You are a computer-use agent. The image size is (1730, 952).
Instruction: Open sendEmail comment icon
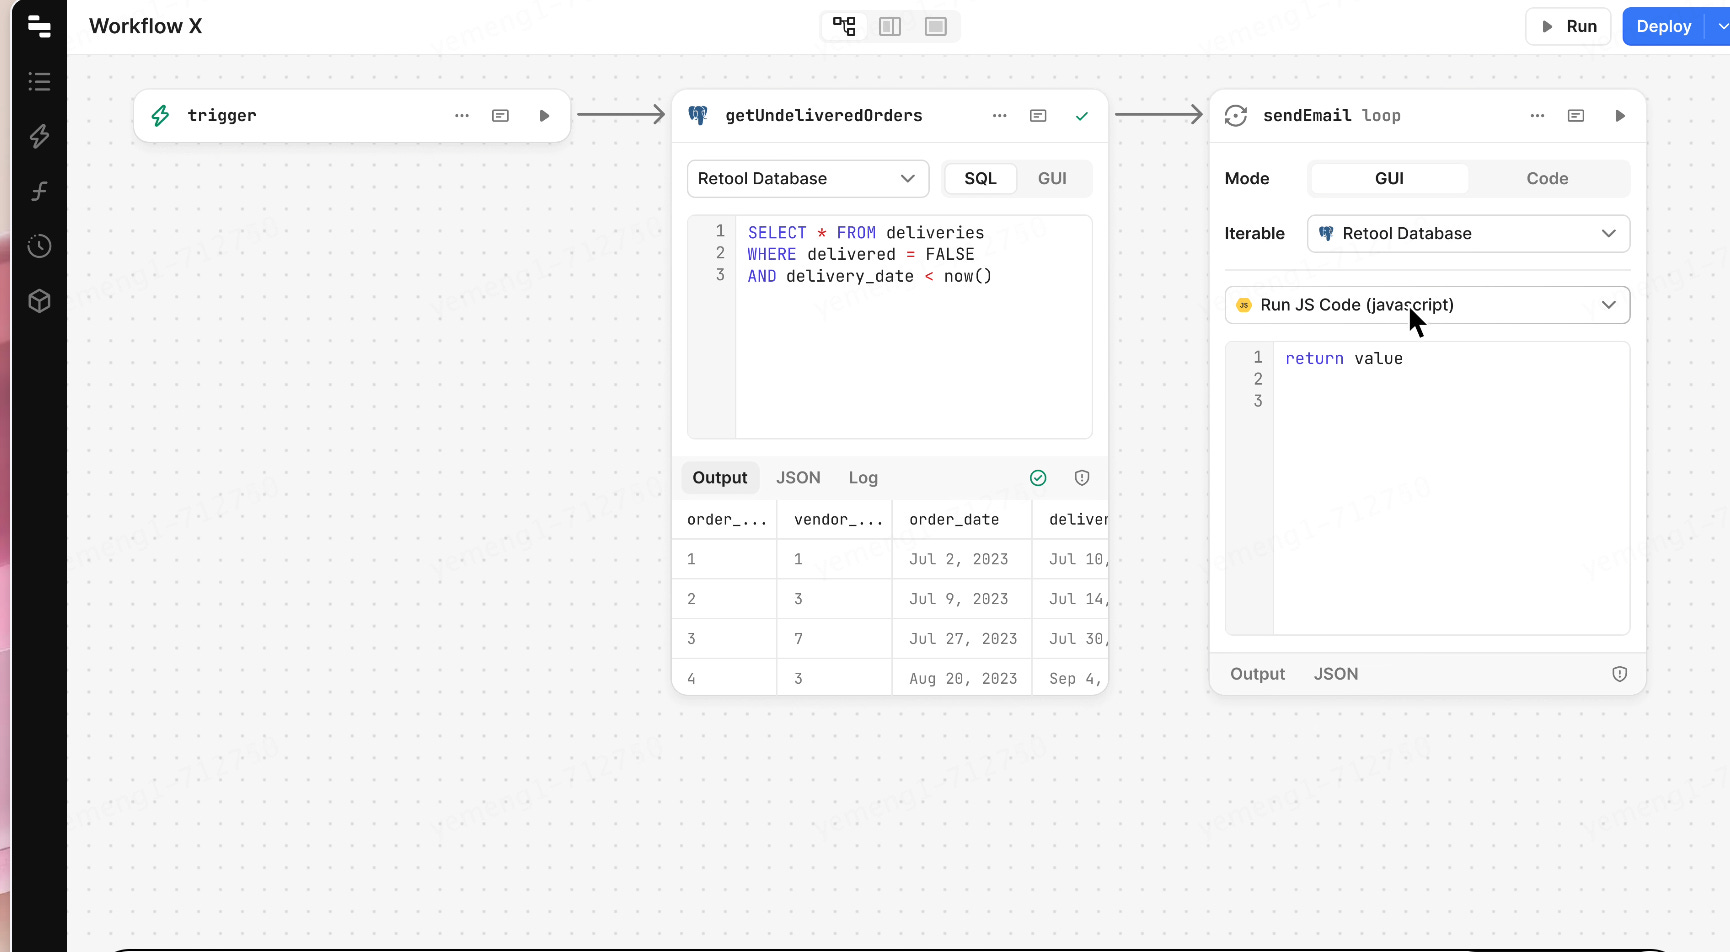pyautogui.click(x=1576, y=116)
